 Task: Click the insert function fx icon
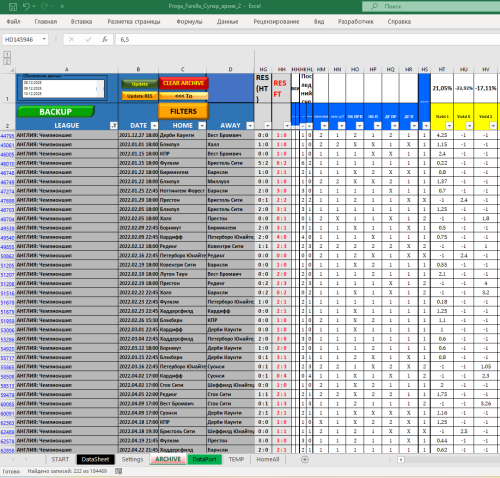click(105, 39)
